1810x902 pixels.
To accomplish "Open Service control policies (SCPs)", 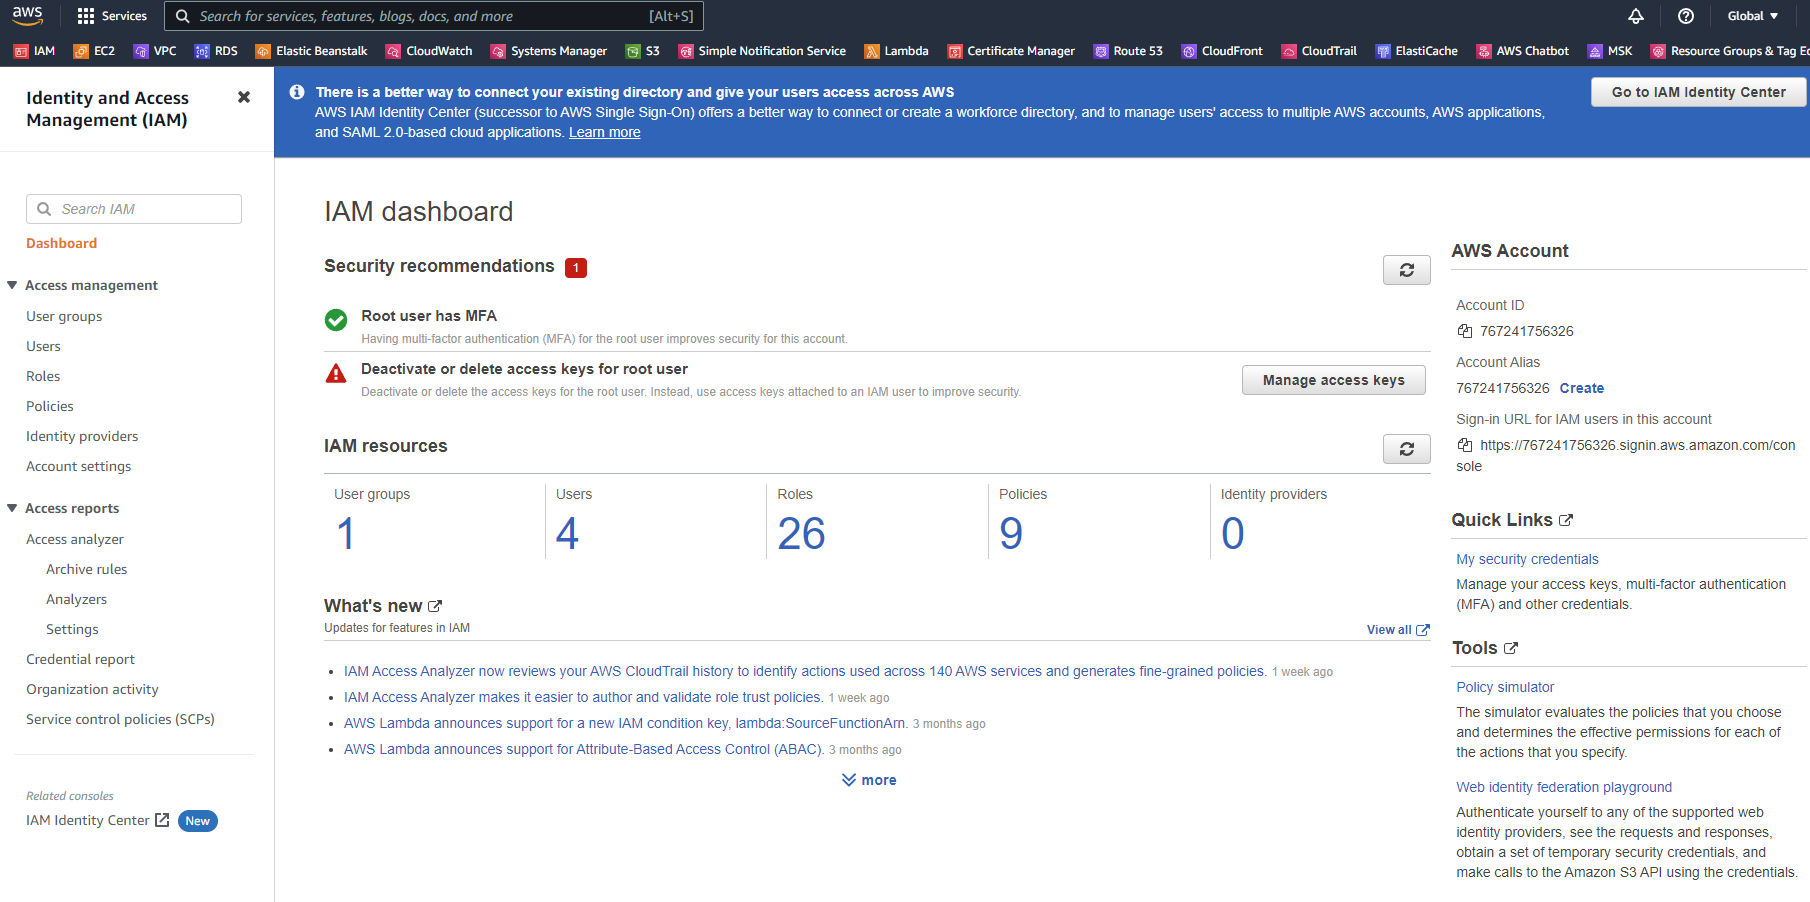I will tap(120, 719).
